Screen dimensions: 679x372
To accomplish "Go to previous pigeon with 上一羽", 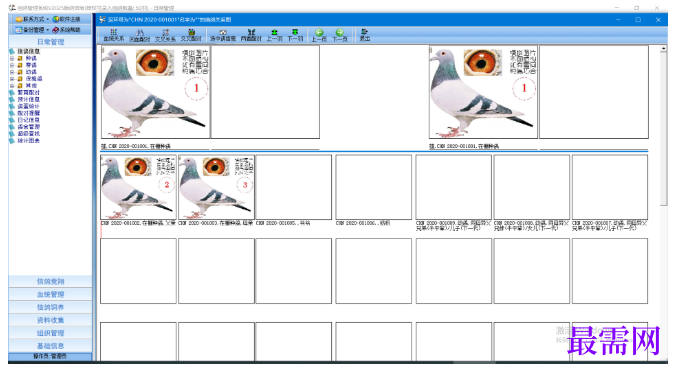I will [x=274, y=35].
